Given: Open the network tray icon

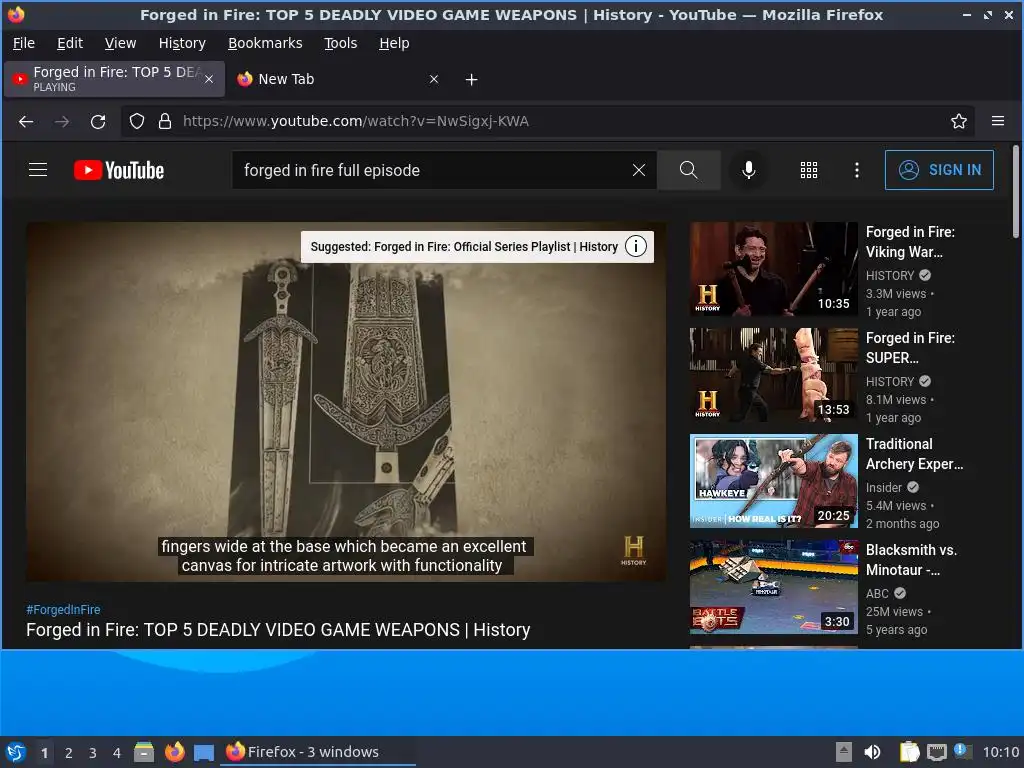Looking at the screenshot, I should (x=937, y=752).
